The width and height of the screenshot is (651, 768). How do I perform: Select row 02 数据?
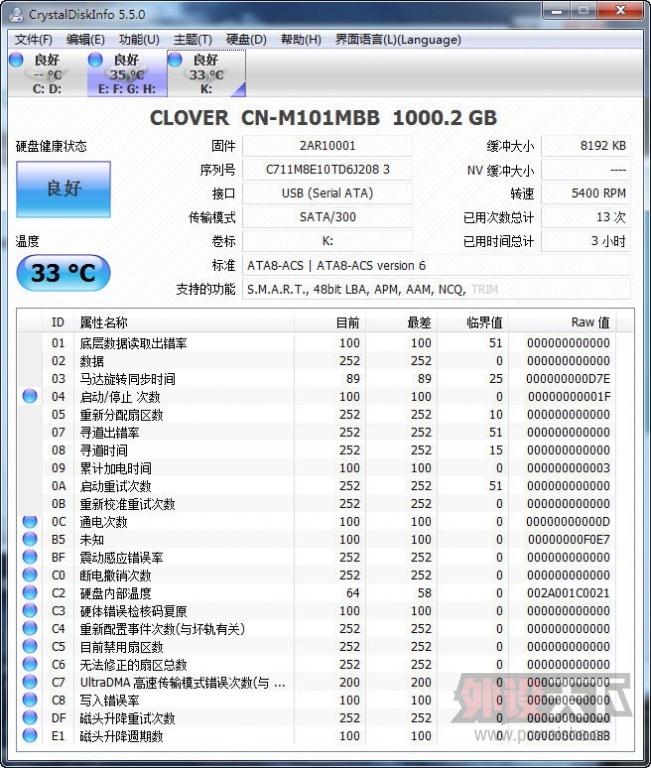pyautogui.click(x=317, y=361)
